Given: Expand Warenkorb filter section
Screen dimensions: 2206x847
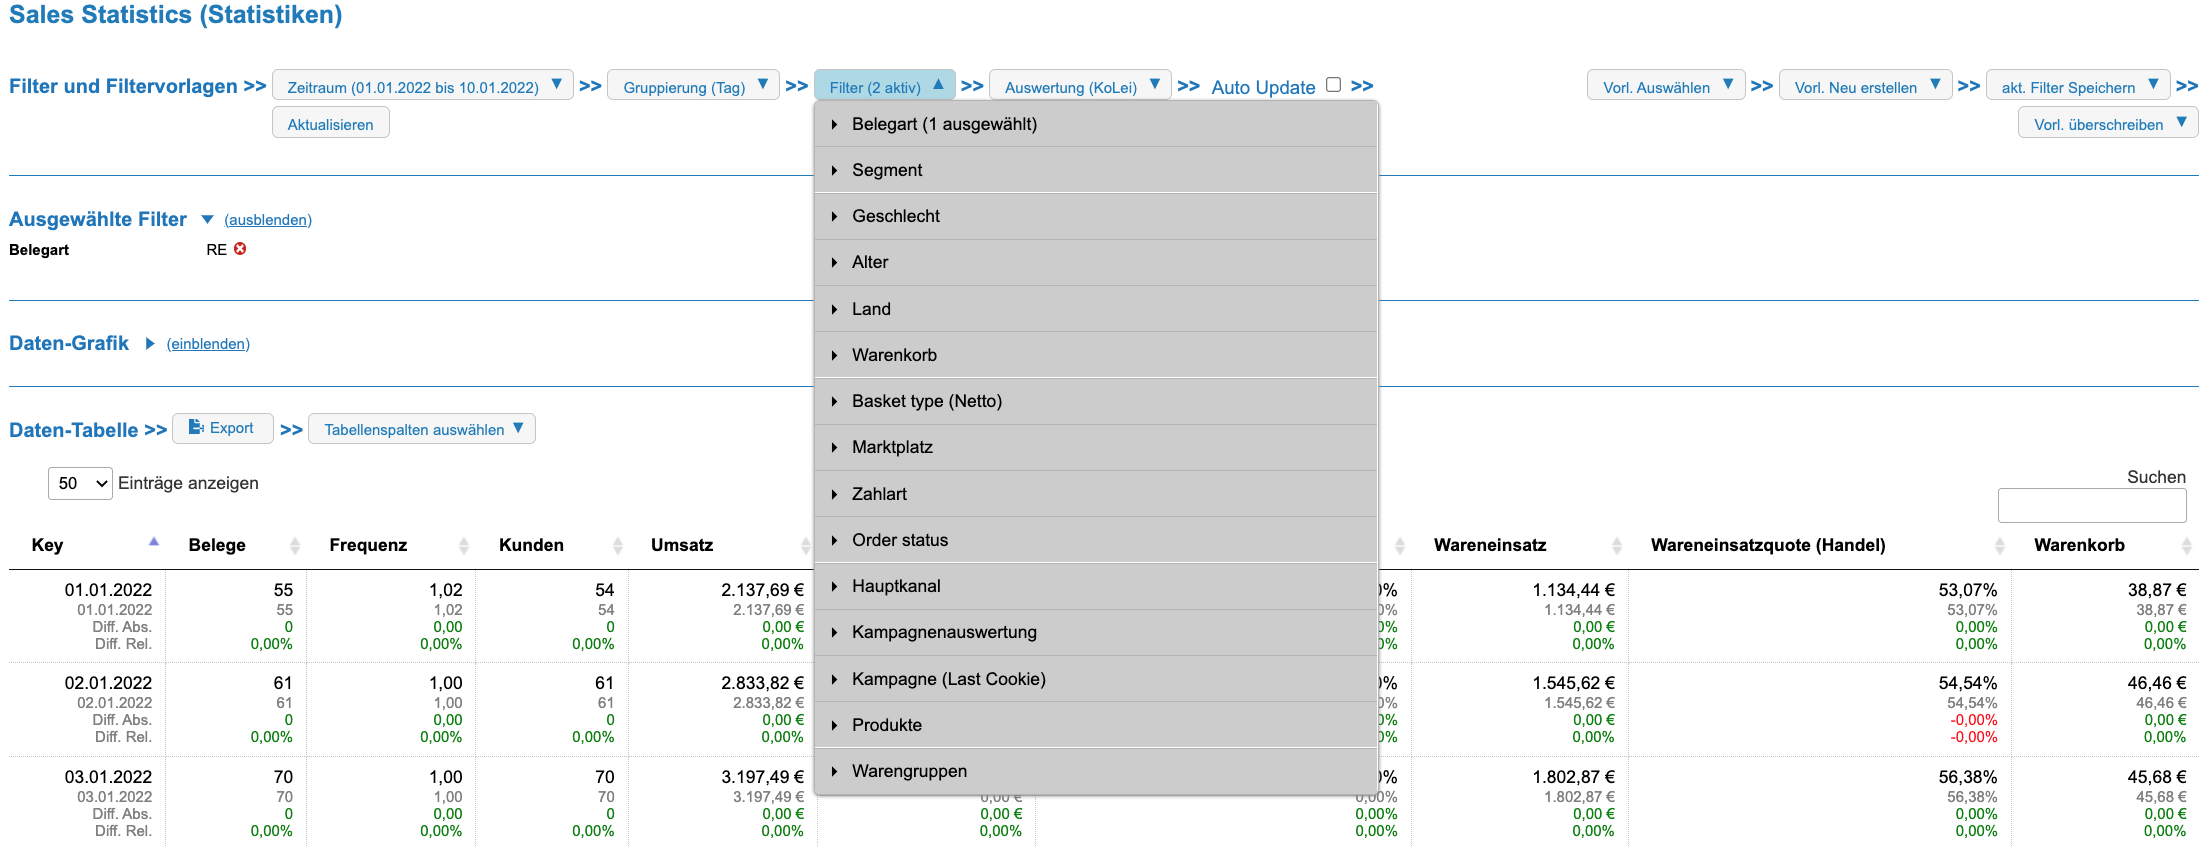Looking at the screenshot, I should click(x=1096, y=355).
